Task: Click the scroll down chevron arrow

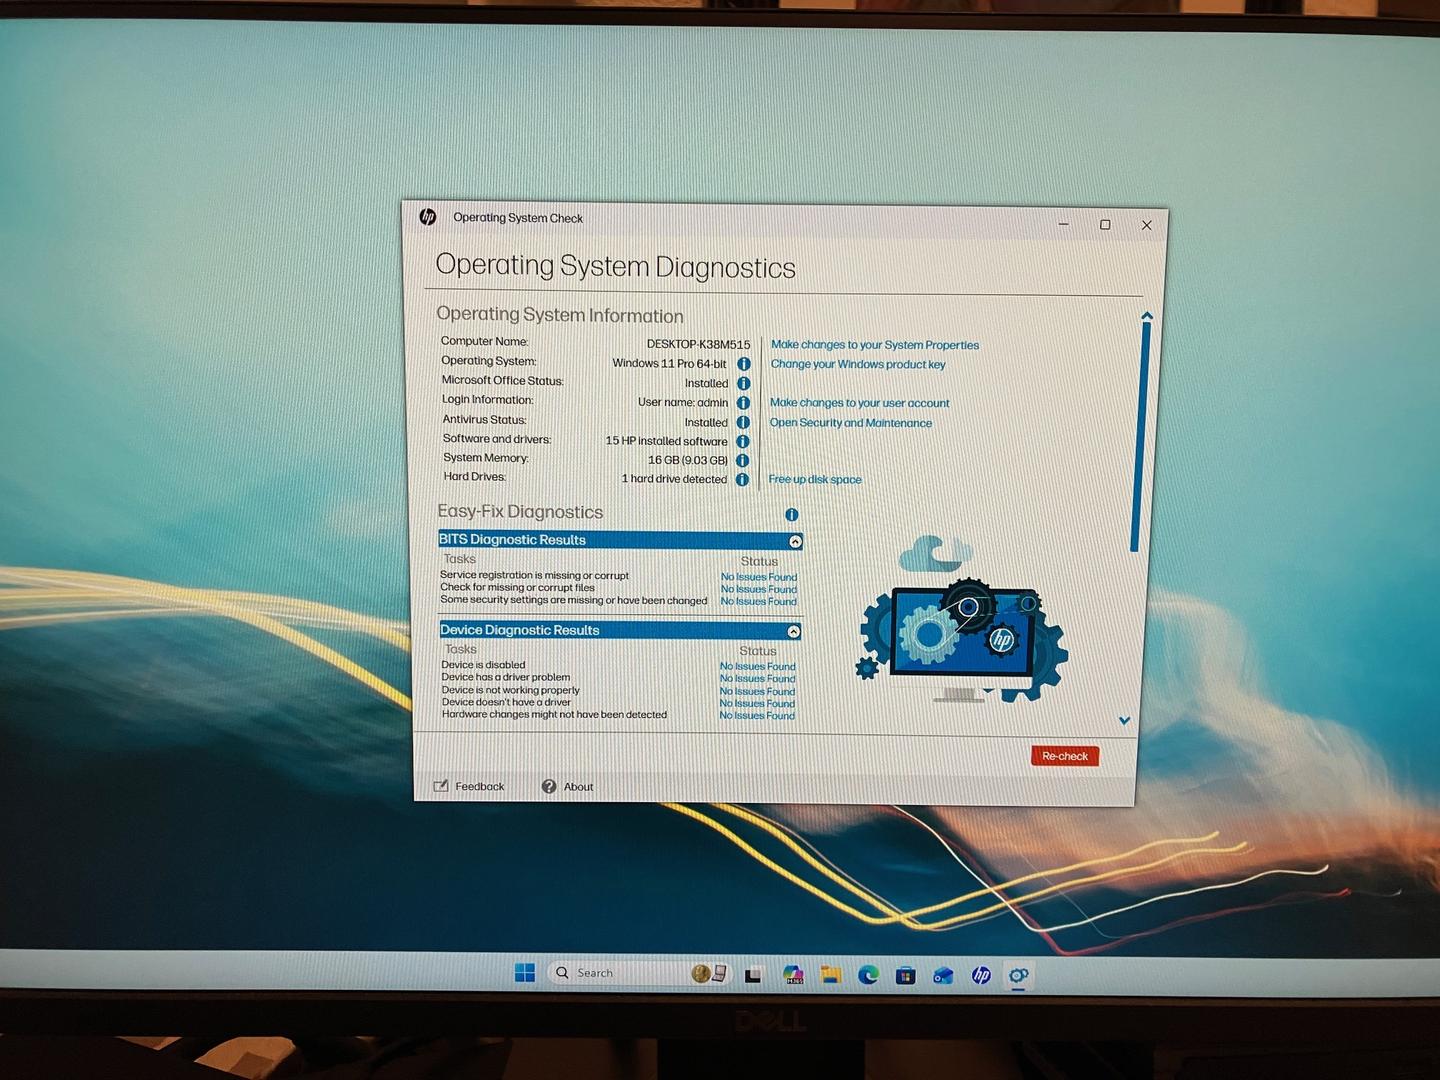Action: (1124, 720)
